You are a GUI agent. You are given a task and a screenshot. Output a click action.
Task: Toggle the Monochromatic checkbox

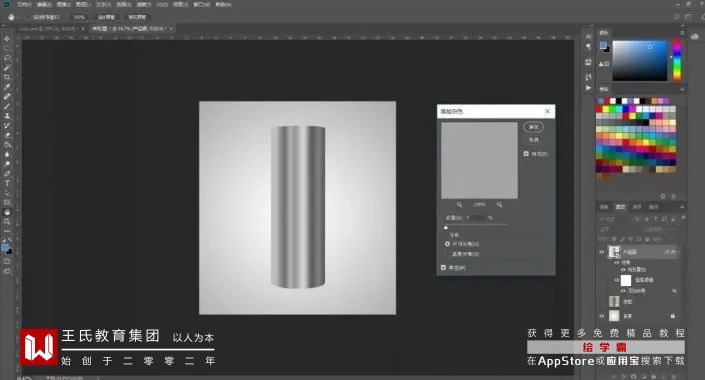point(443,268)
